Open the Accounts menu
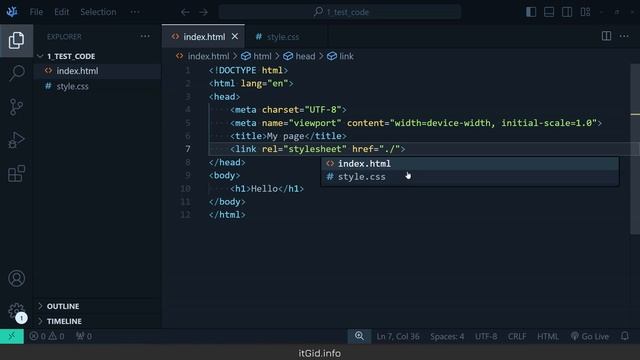 [x=16, y=278]
